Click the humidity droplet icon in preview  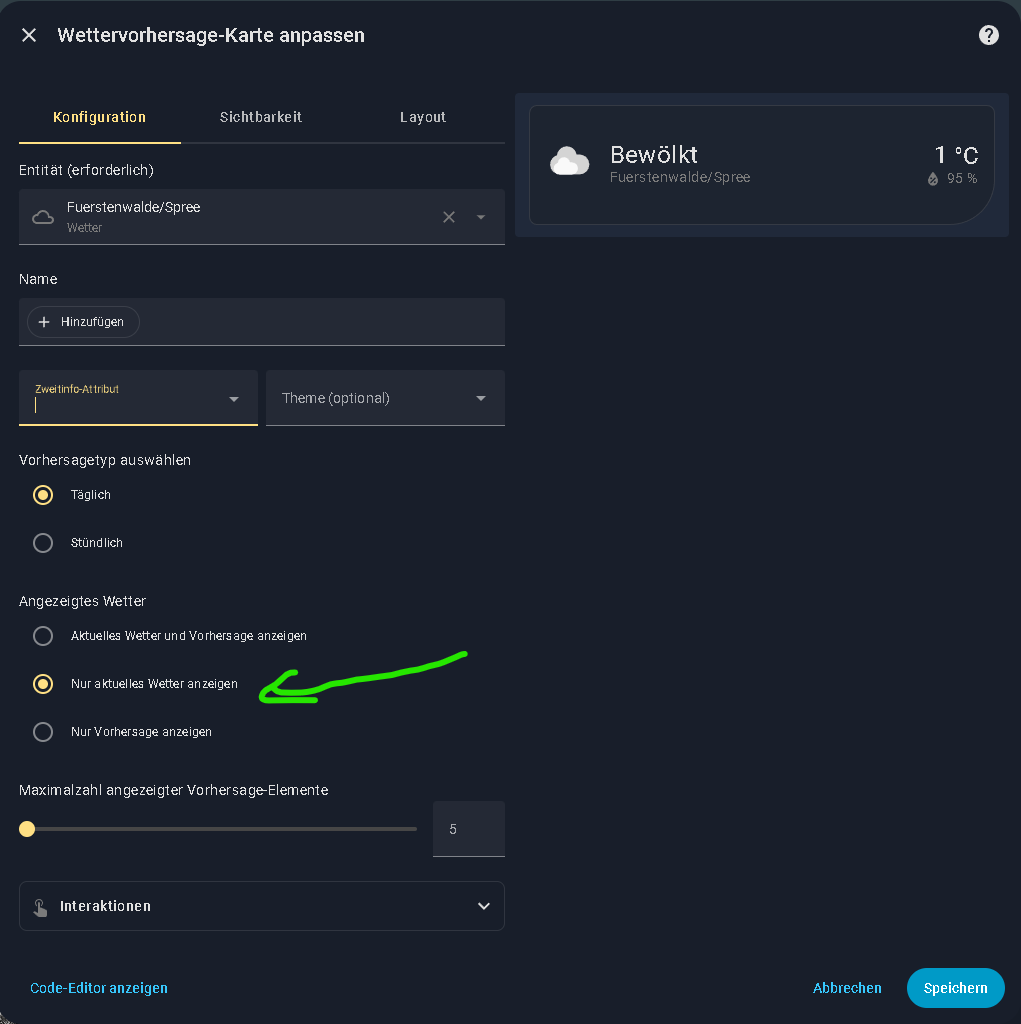point(933,179)
